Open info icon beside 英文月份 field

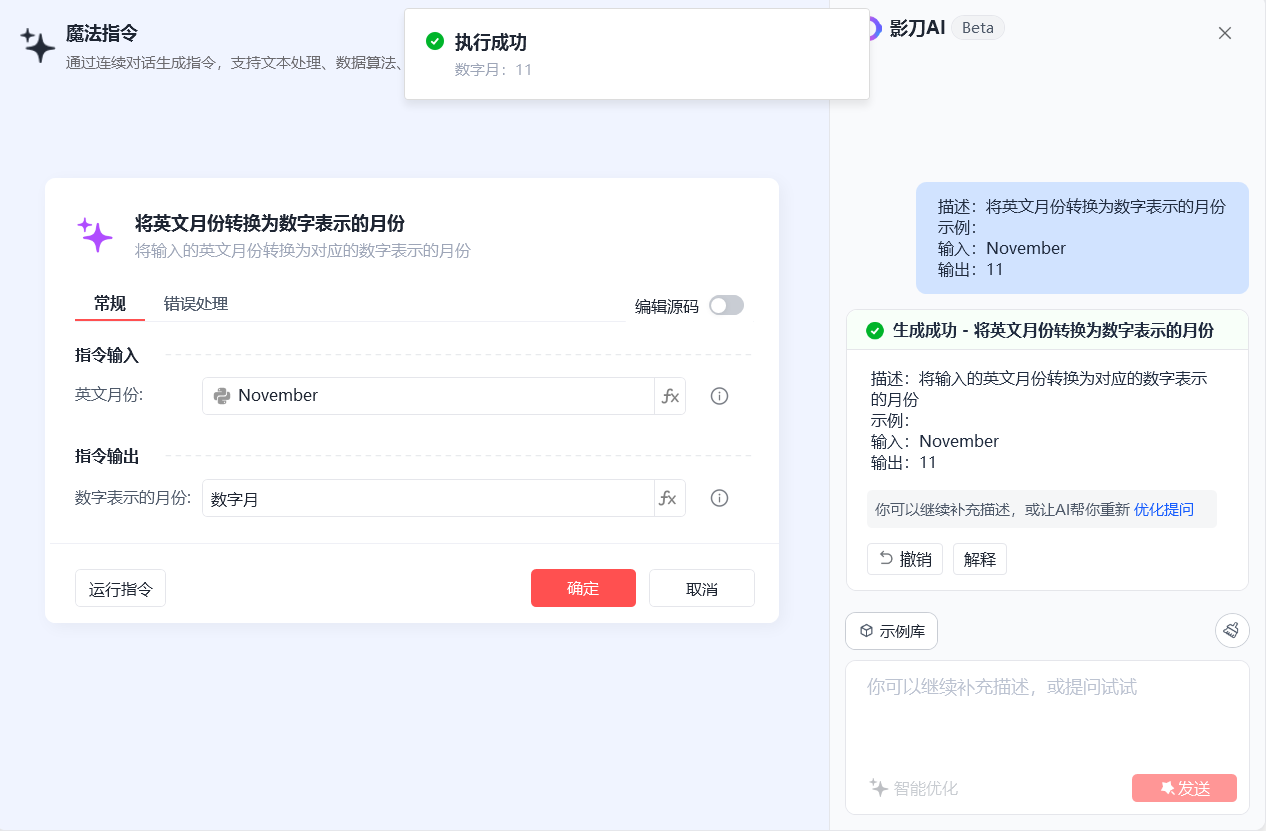(719, 396)
